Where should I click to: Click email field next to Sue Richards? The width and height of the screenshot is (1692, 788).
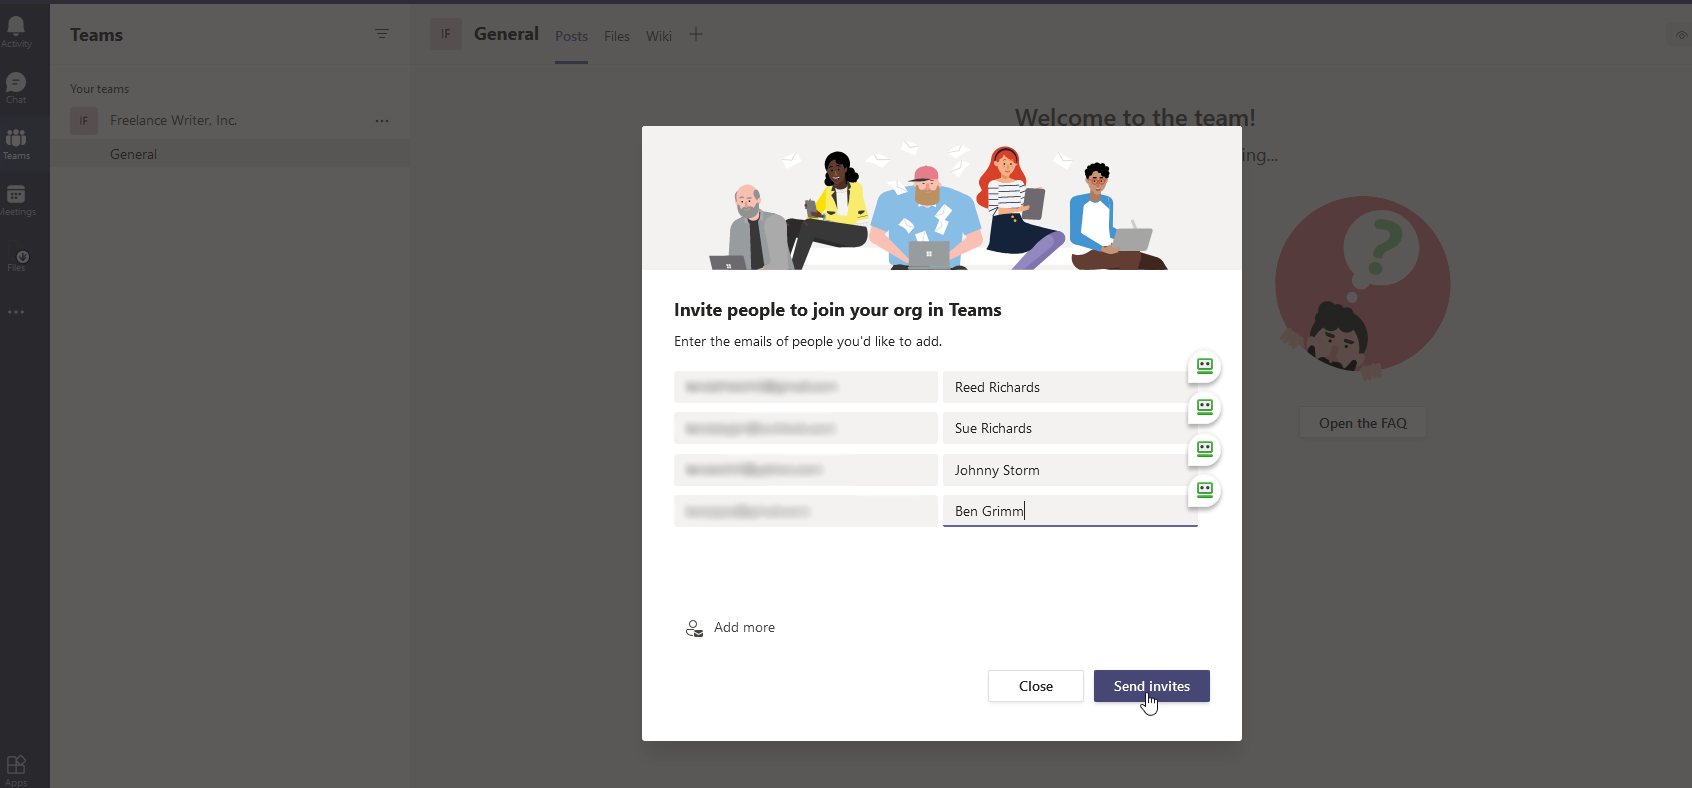[x=806, y=428]
